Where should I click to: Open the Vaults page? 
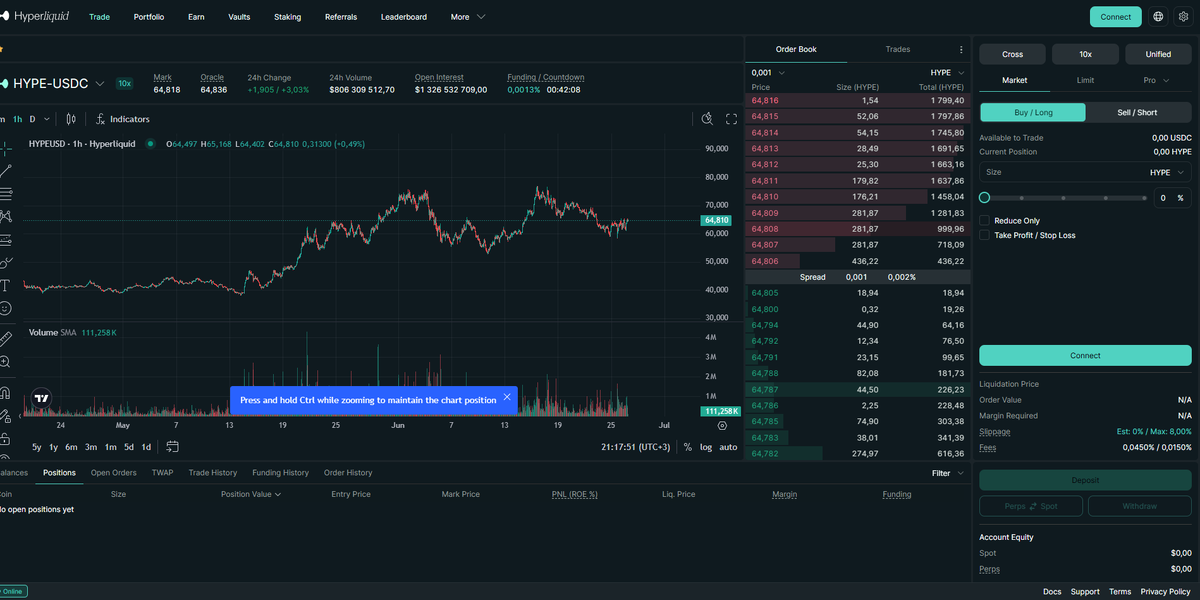(239, 17)
